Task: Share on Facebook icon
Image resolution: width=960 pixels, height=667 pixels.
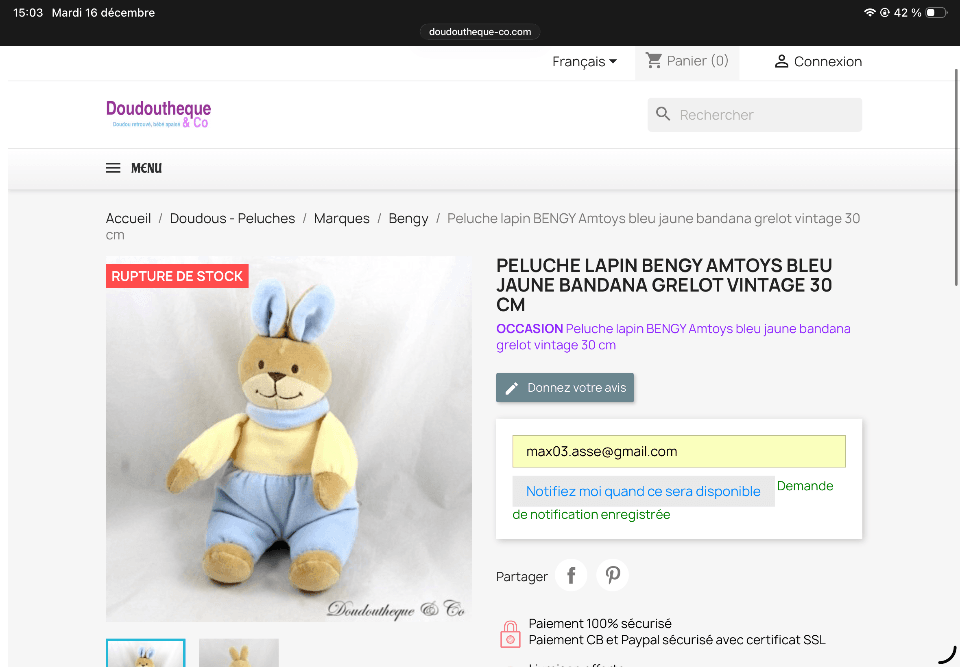Action: [x=571, y=575]
